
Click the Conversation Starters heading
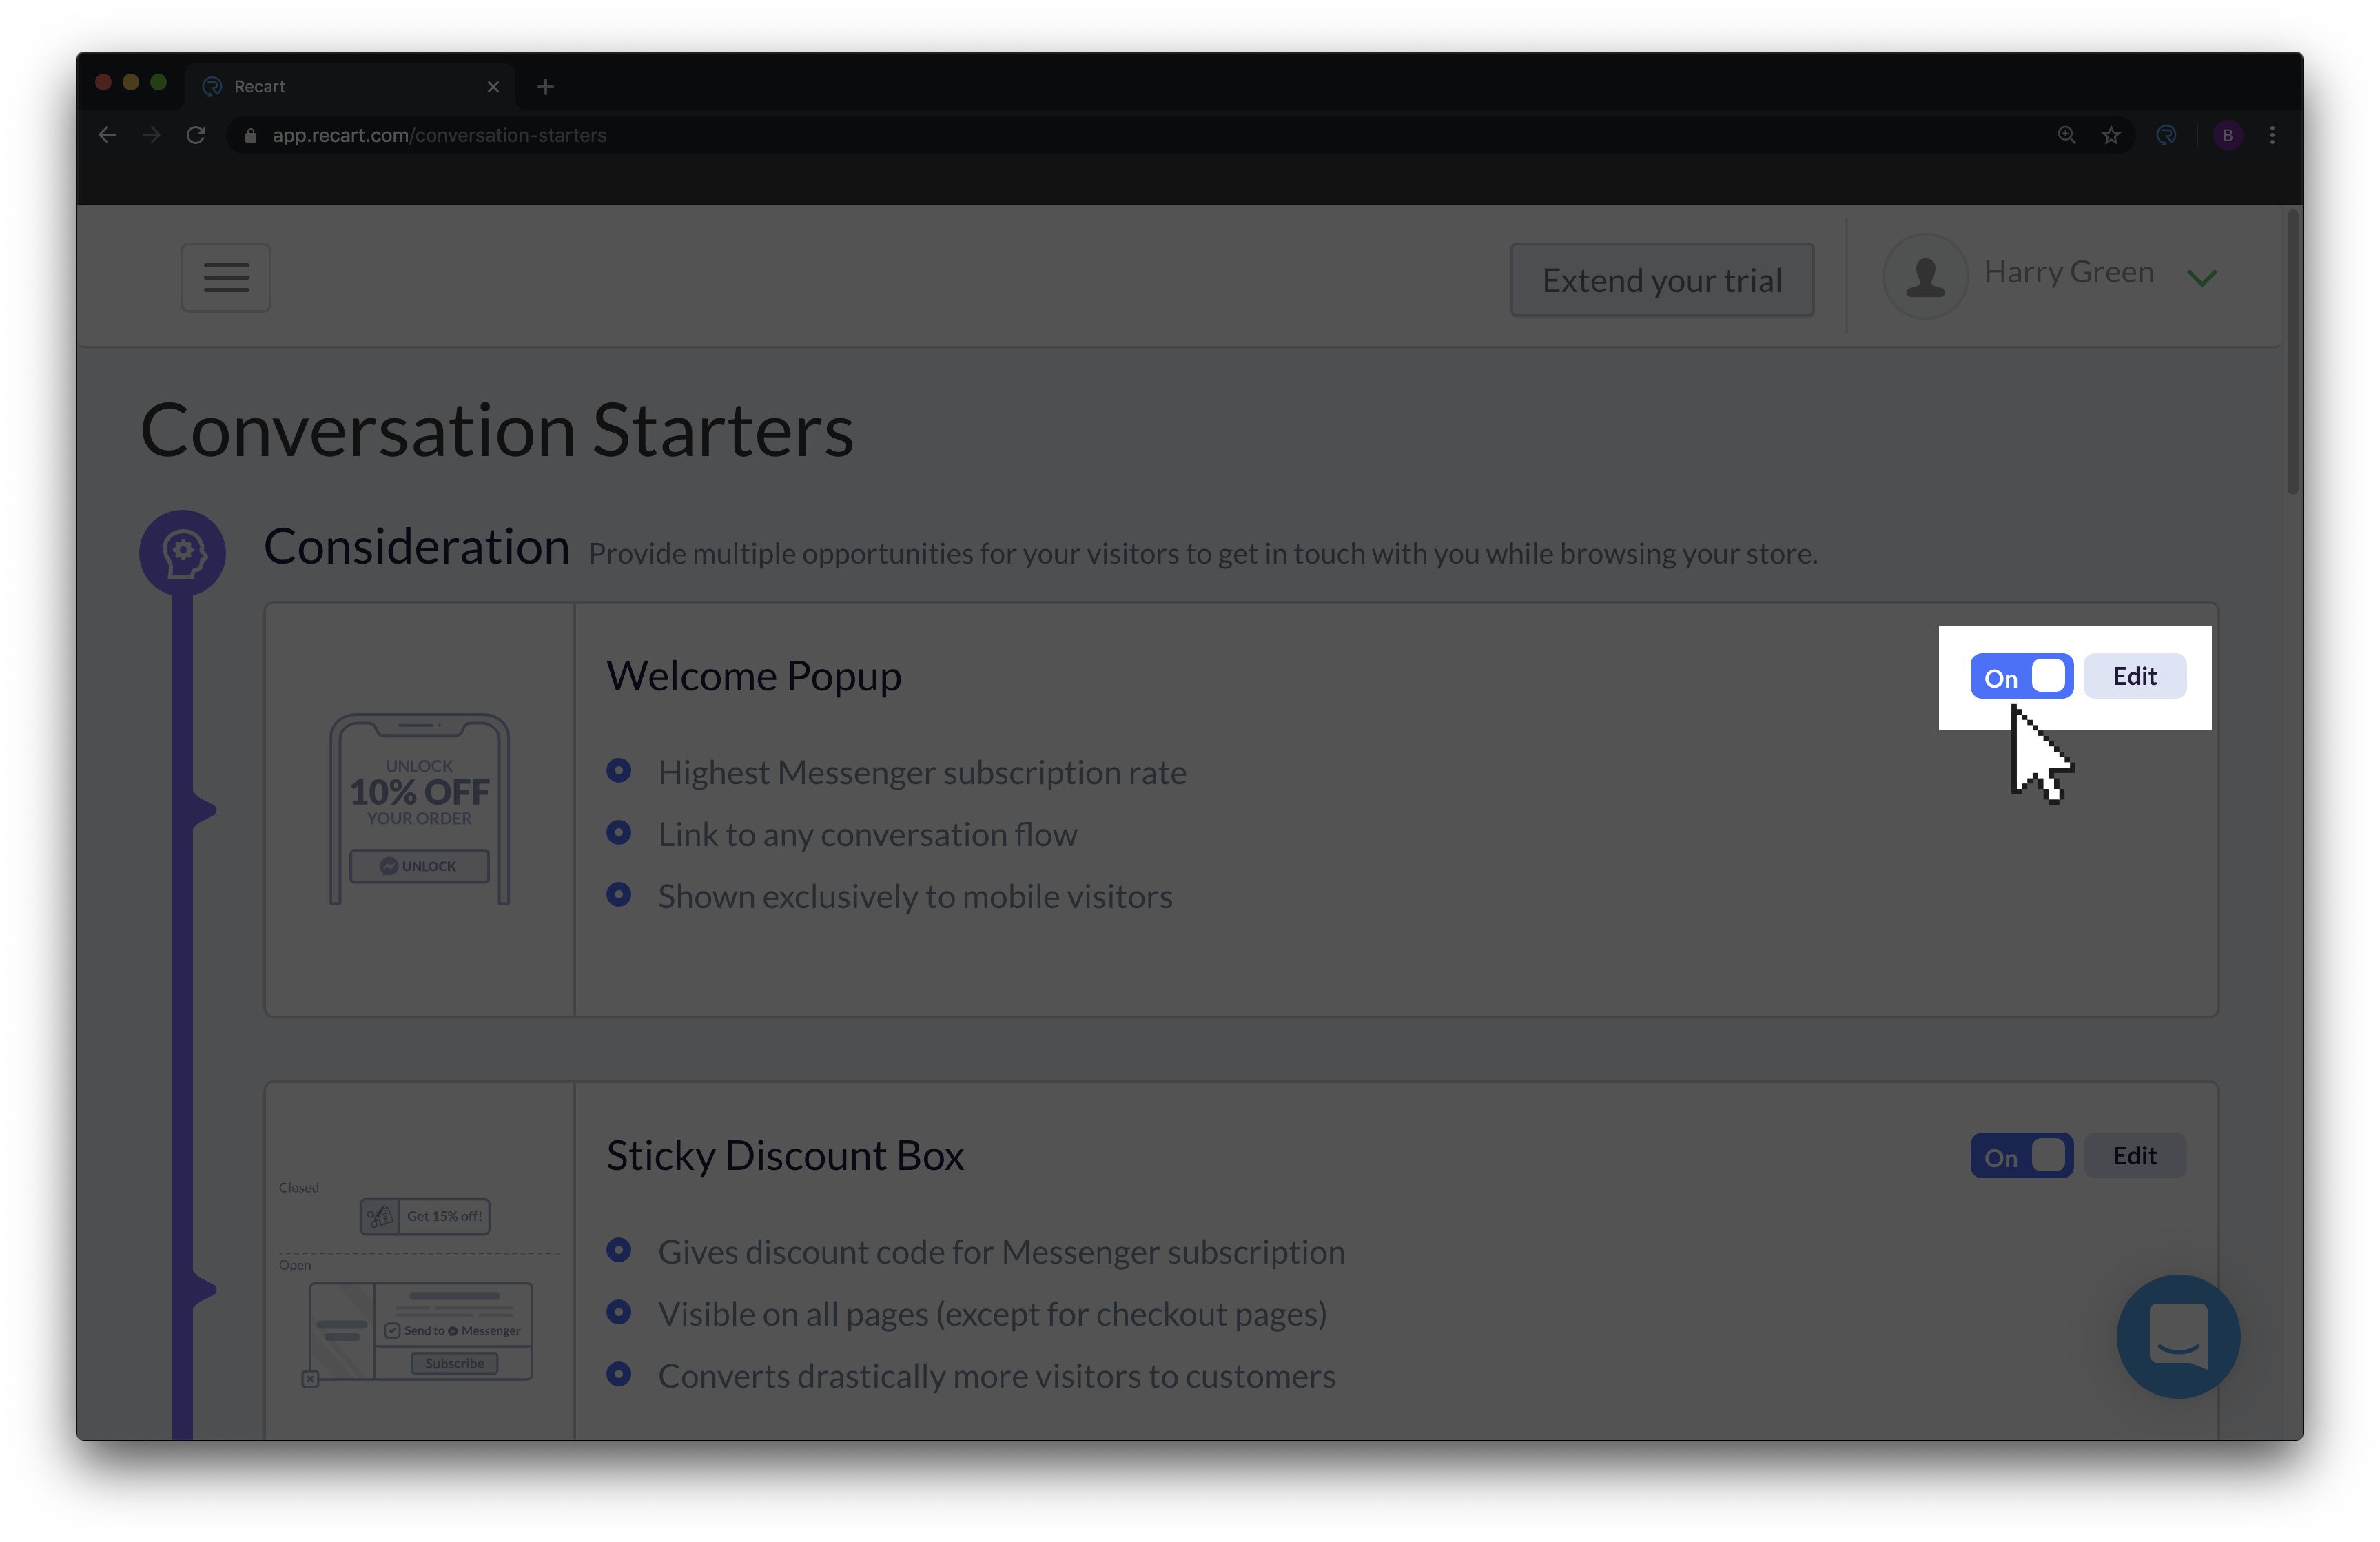(497, 431)
